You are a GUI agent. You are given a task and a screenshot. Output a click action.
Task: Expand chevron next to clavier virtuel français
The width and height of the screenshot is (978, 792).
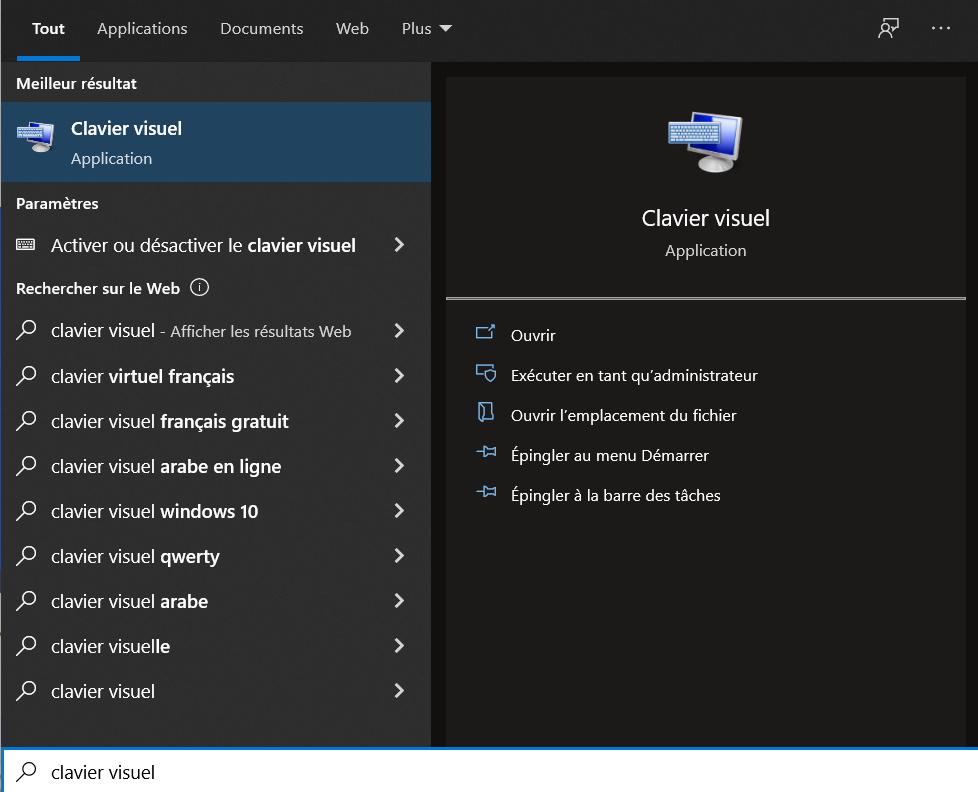399,375
